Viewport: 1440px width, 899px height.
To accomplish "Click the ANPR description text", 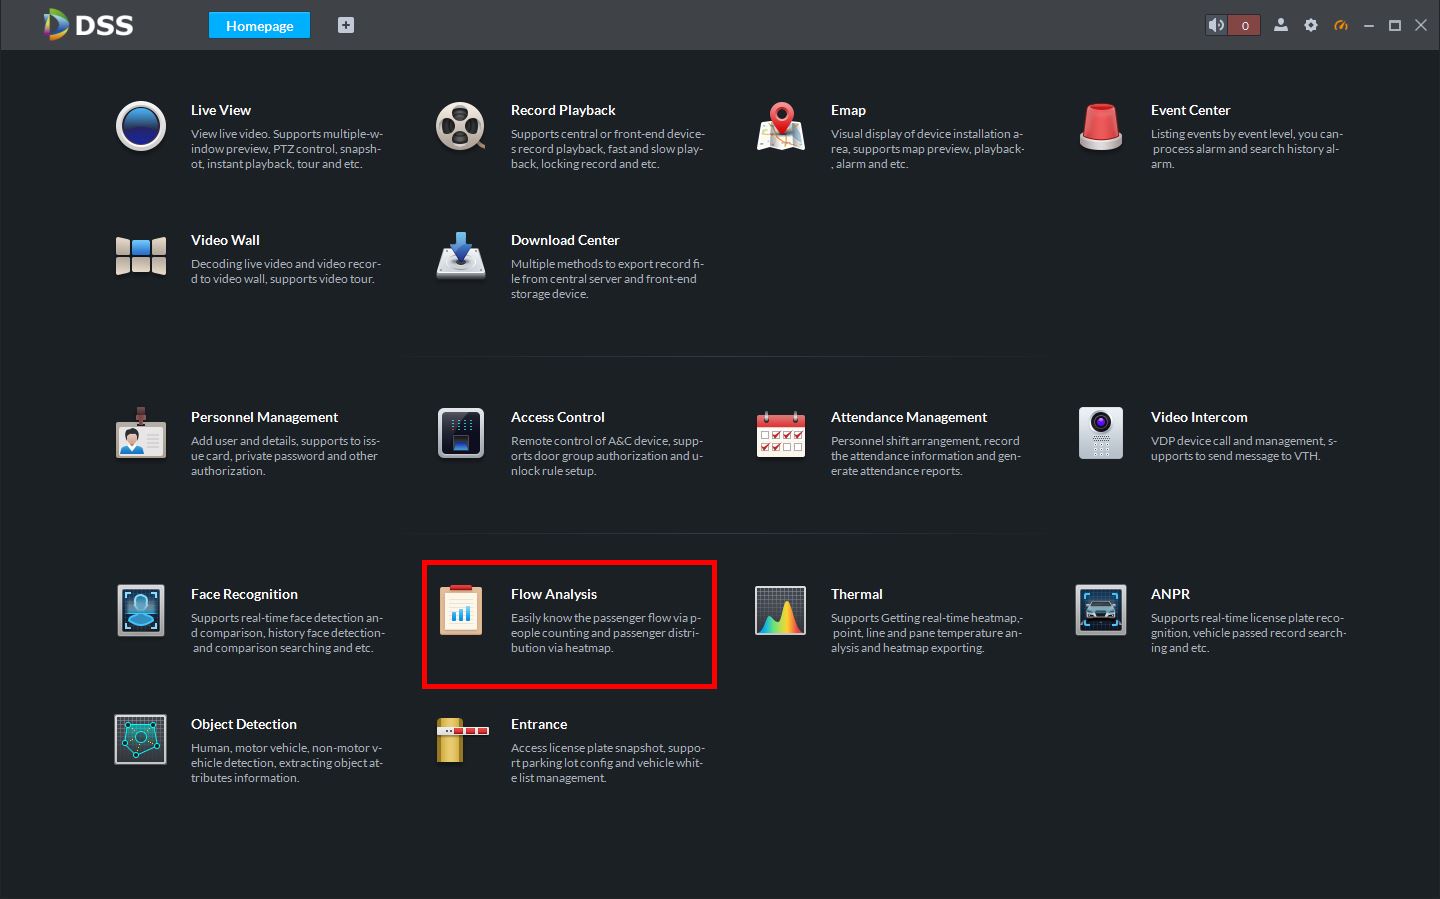I will (x=1249, y=633).
